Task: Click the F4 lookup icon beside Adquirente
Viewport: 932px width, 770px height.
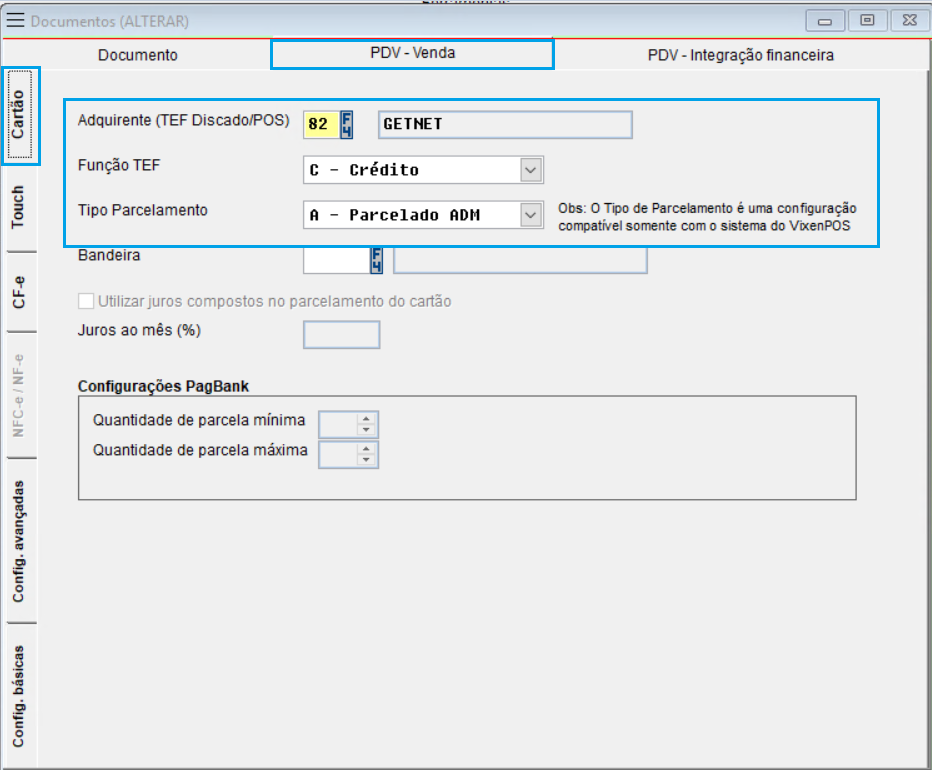Action: 347,124
